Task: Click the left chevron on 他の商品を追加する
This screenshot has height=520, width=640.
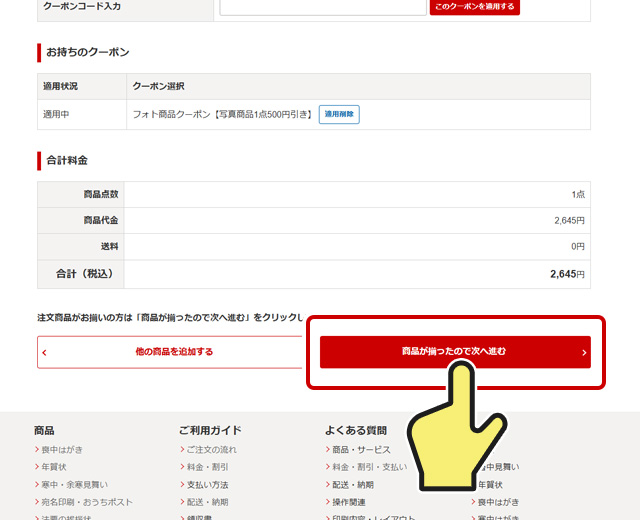Action: click(45, 353)
